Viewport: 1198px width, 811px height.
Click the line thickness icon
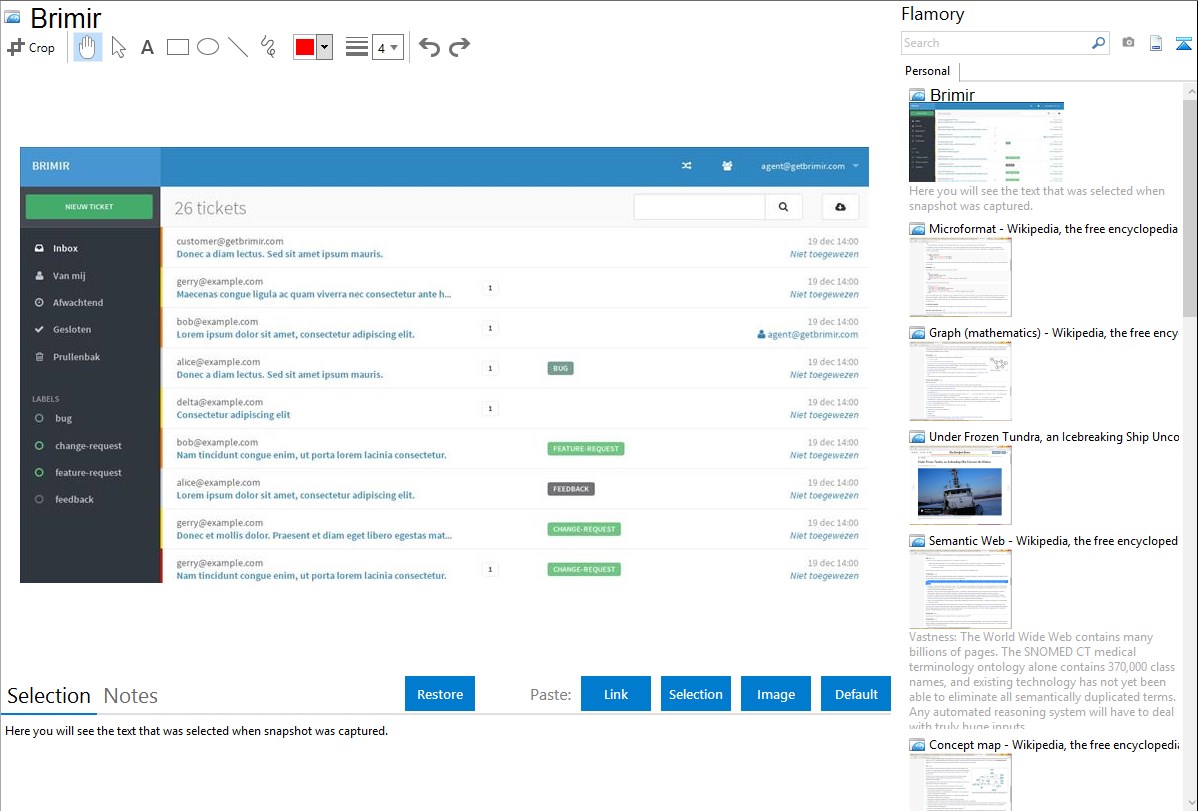pyautogui.click(x=356, y=47)
